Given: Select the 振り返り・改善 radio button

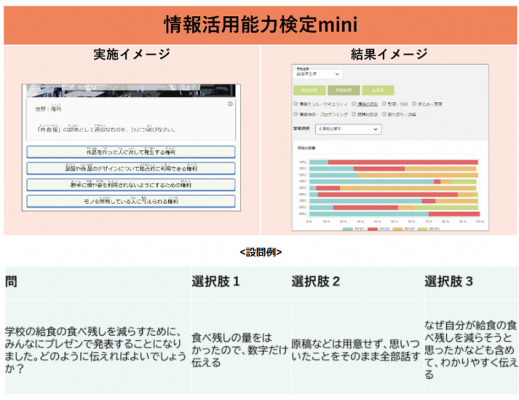Looking at the screenshot, I should pyautogui.click(x=384, y=114).
